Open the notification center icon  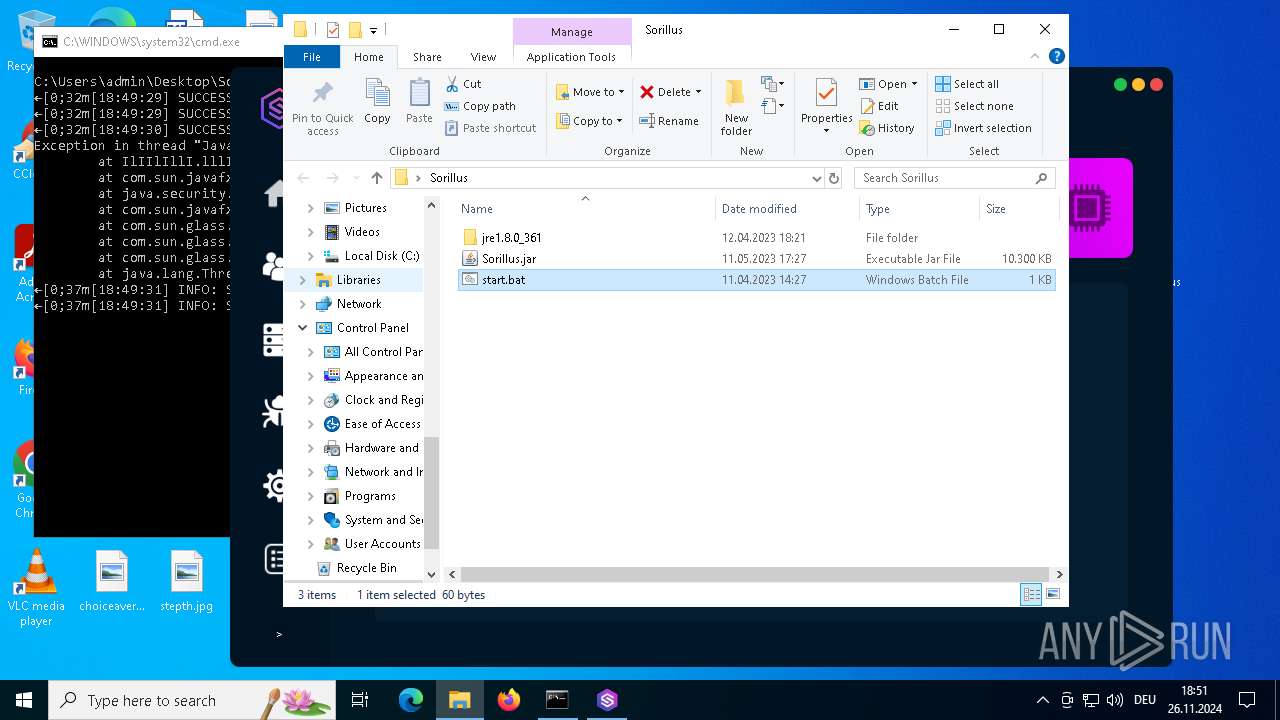(1247, 700)
